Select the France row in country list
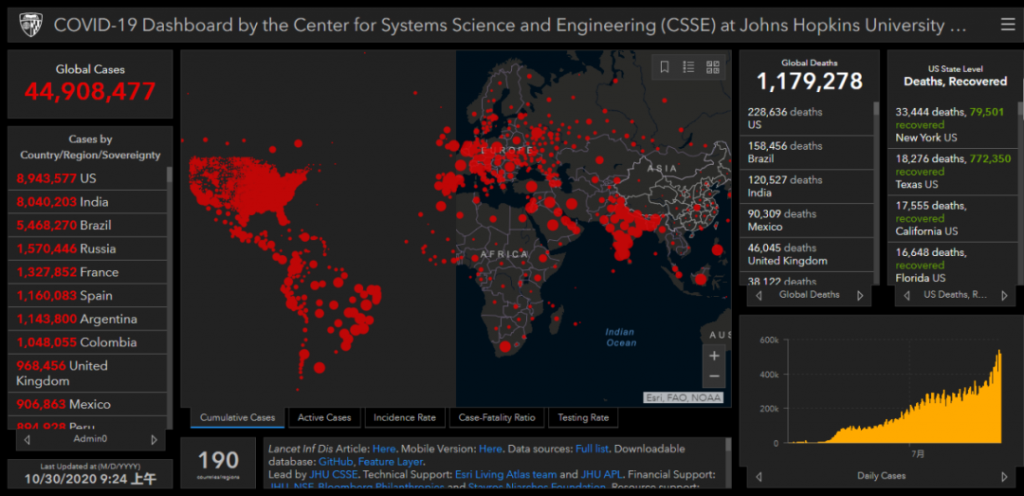 tap(88, 272)
